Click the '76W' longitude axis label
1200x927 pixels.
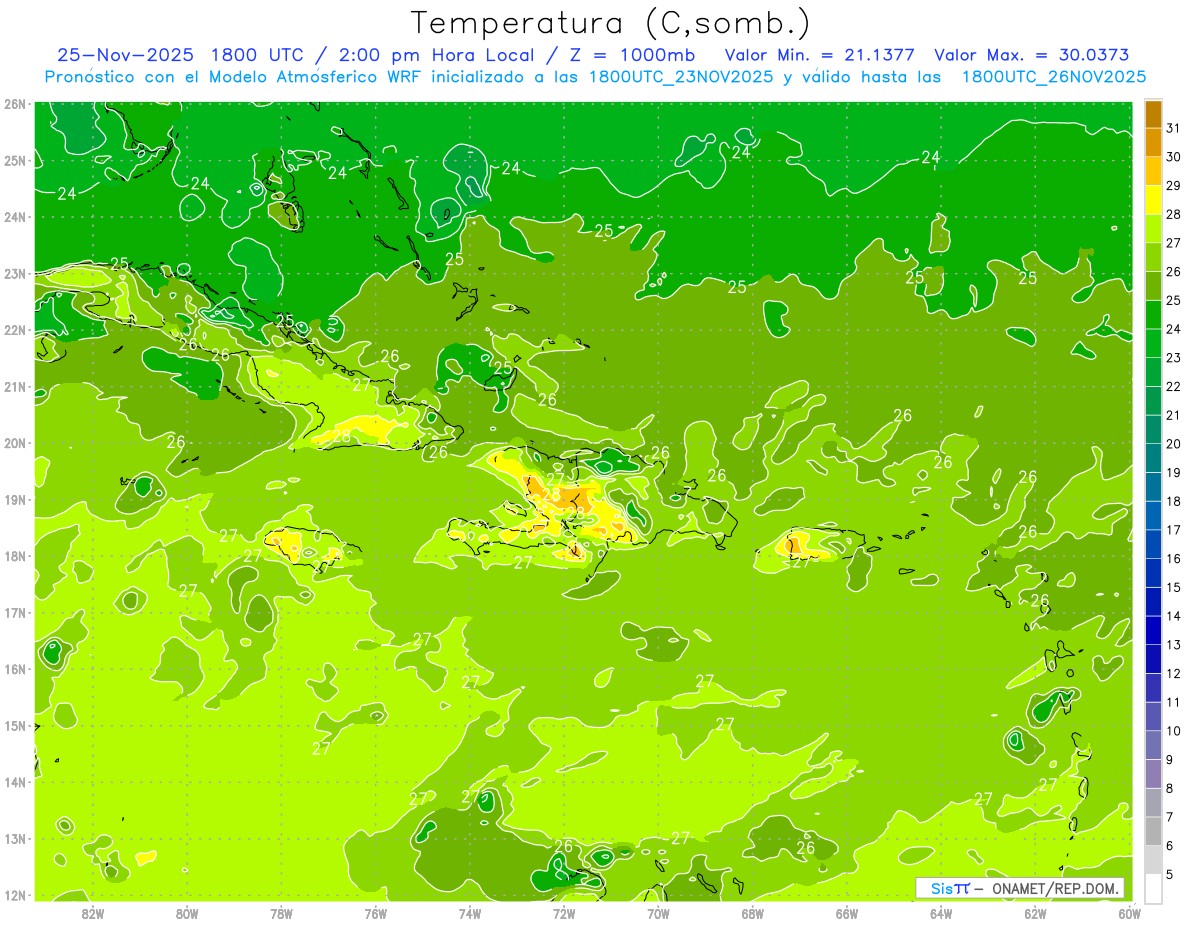(376, 913)
